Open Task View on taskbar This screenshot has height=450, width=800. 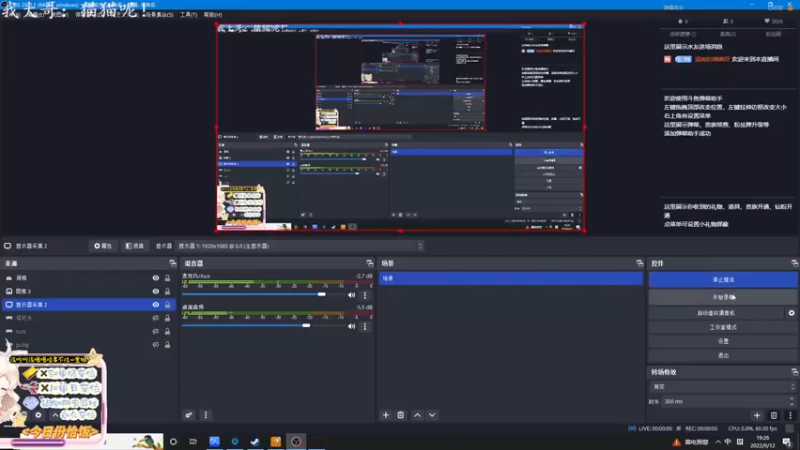pos(193,441)
